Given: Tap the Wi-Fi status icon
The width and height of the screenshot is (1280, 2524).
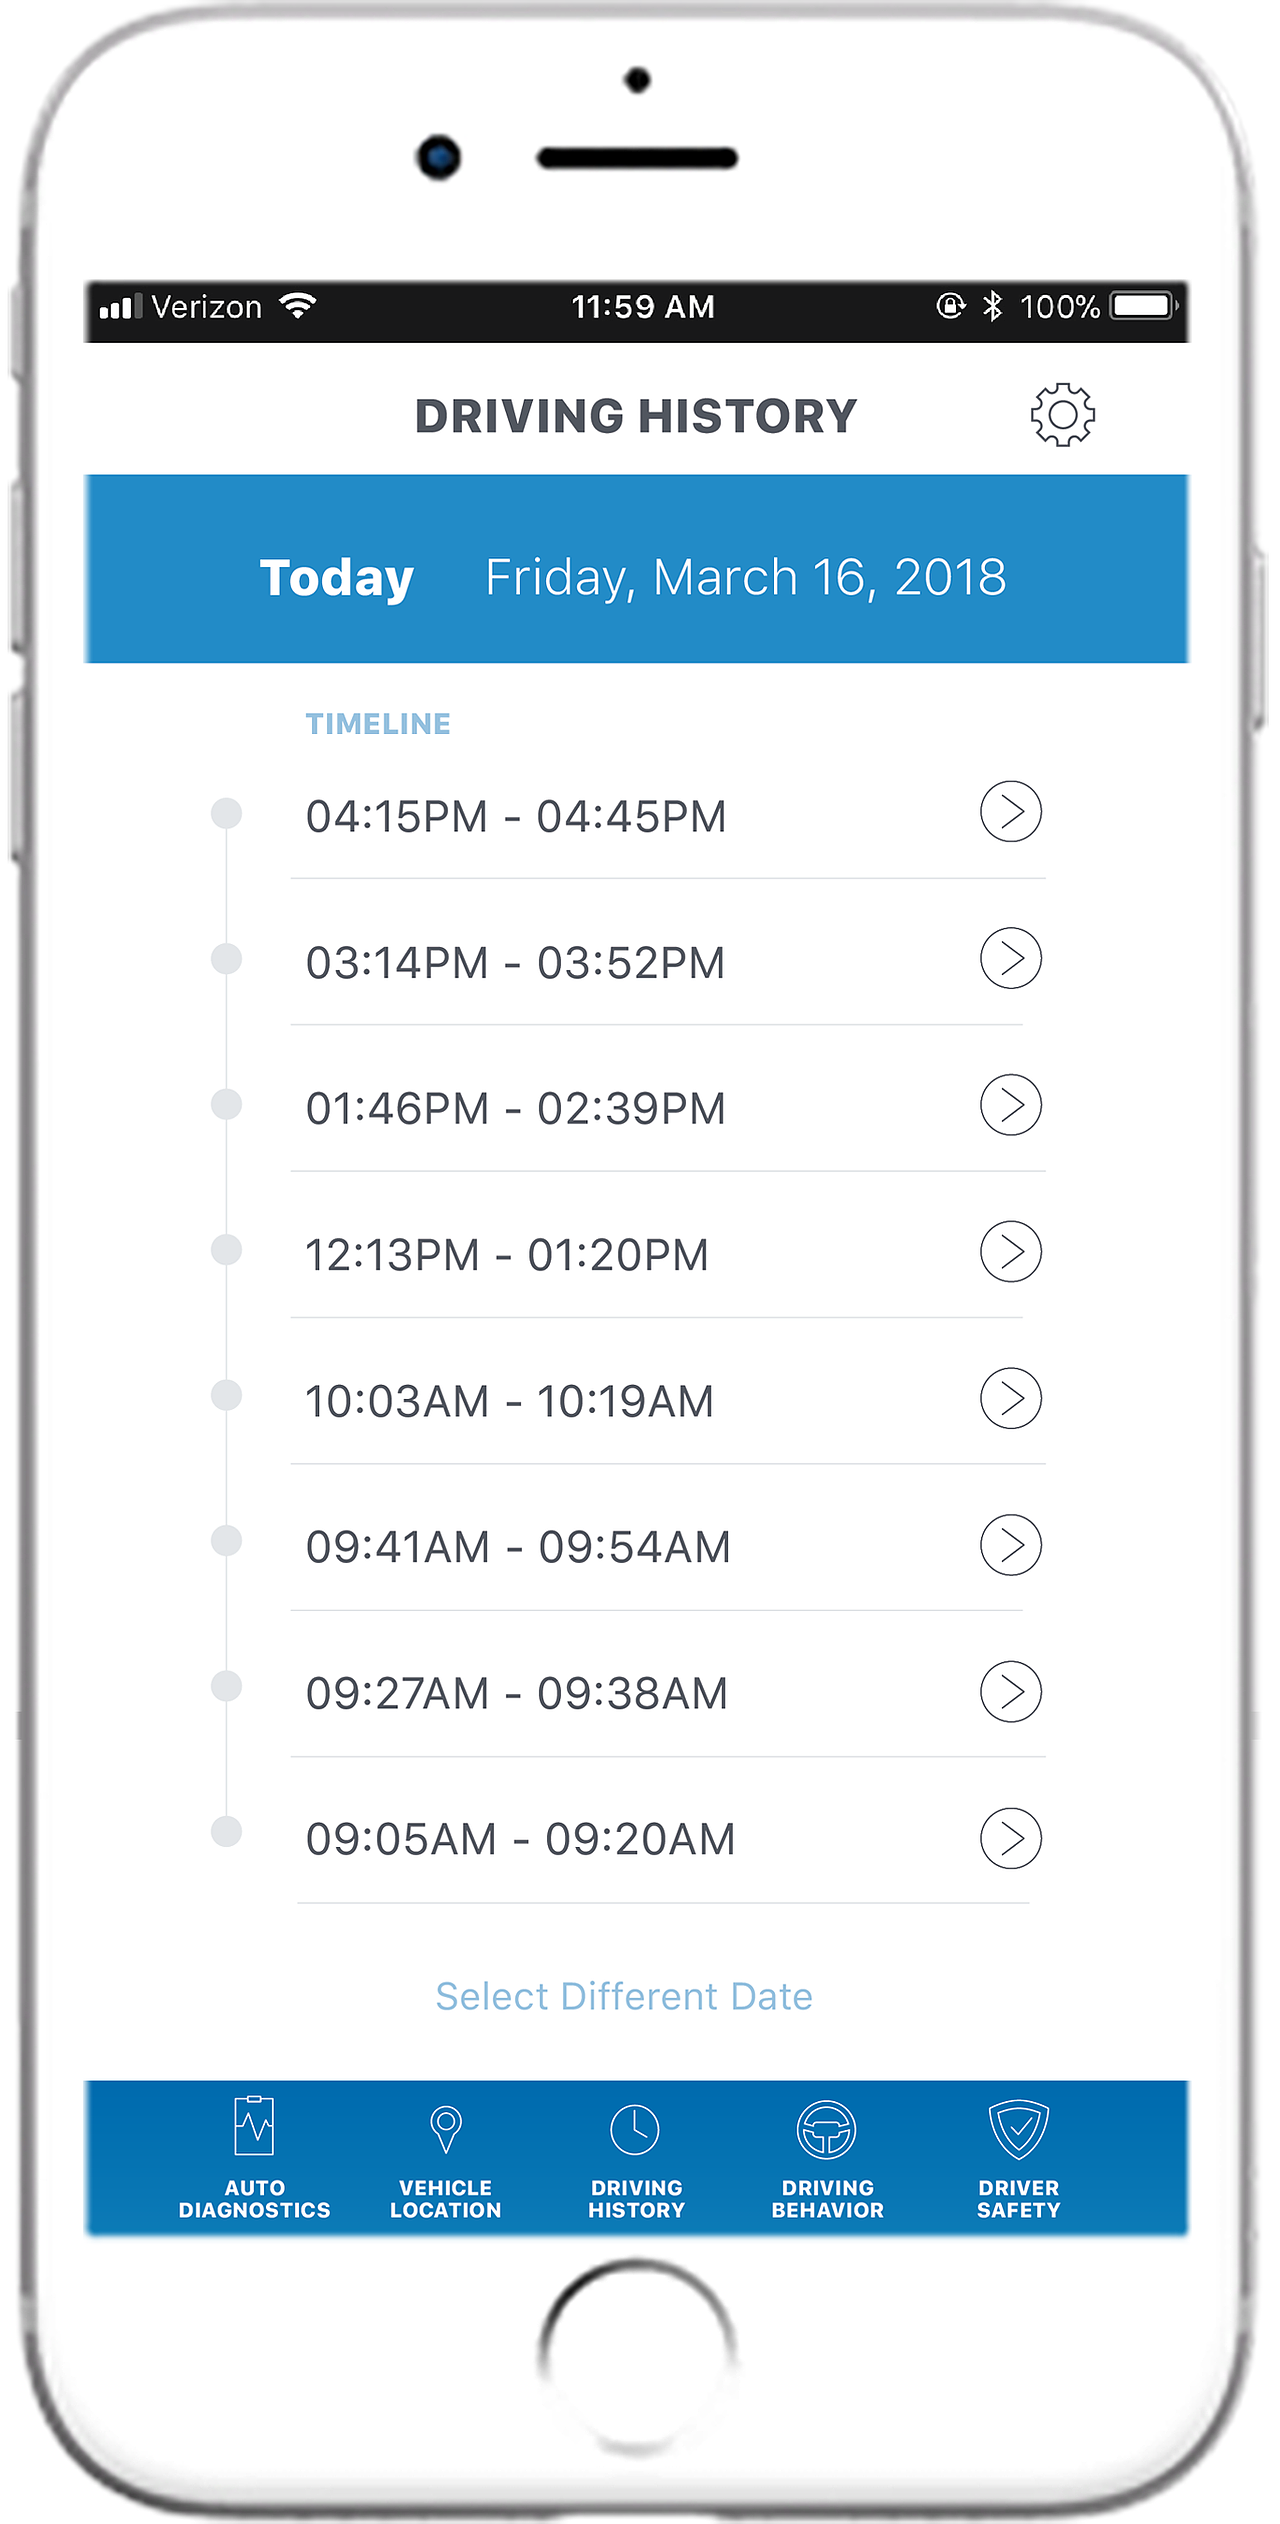Looking at the screenshot, I should pos(298,306).
